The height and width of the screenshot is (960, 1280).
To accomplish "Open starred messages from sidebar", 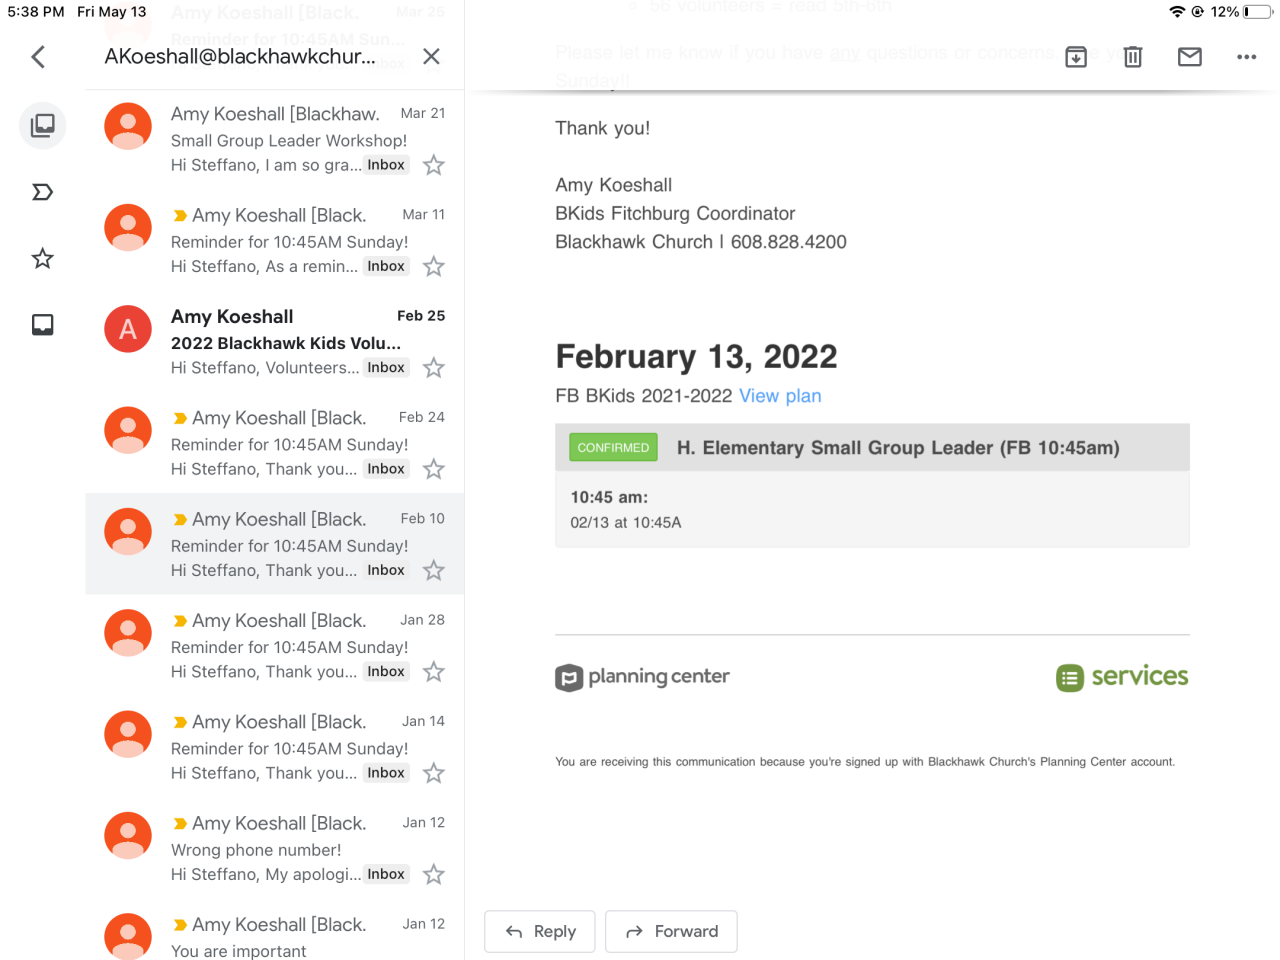I will tap(43, 259).
